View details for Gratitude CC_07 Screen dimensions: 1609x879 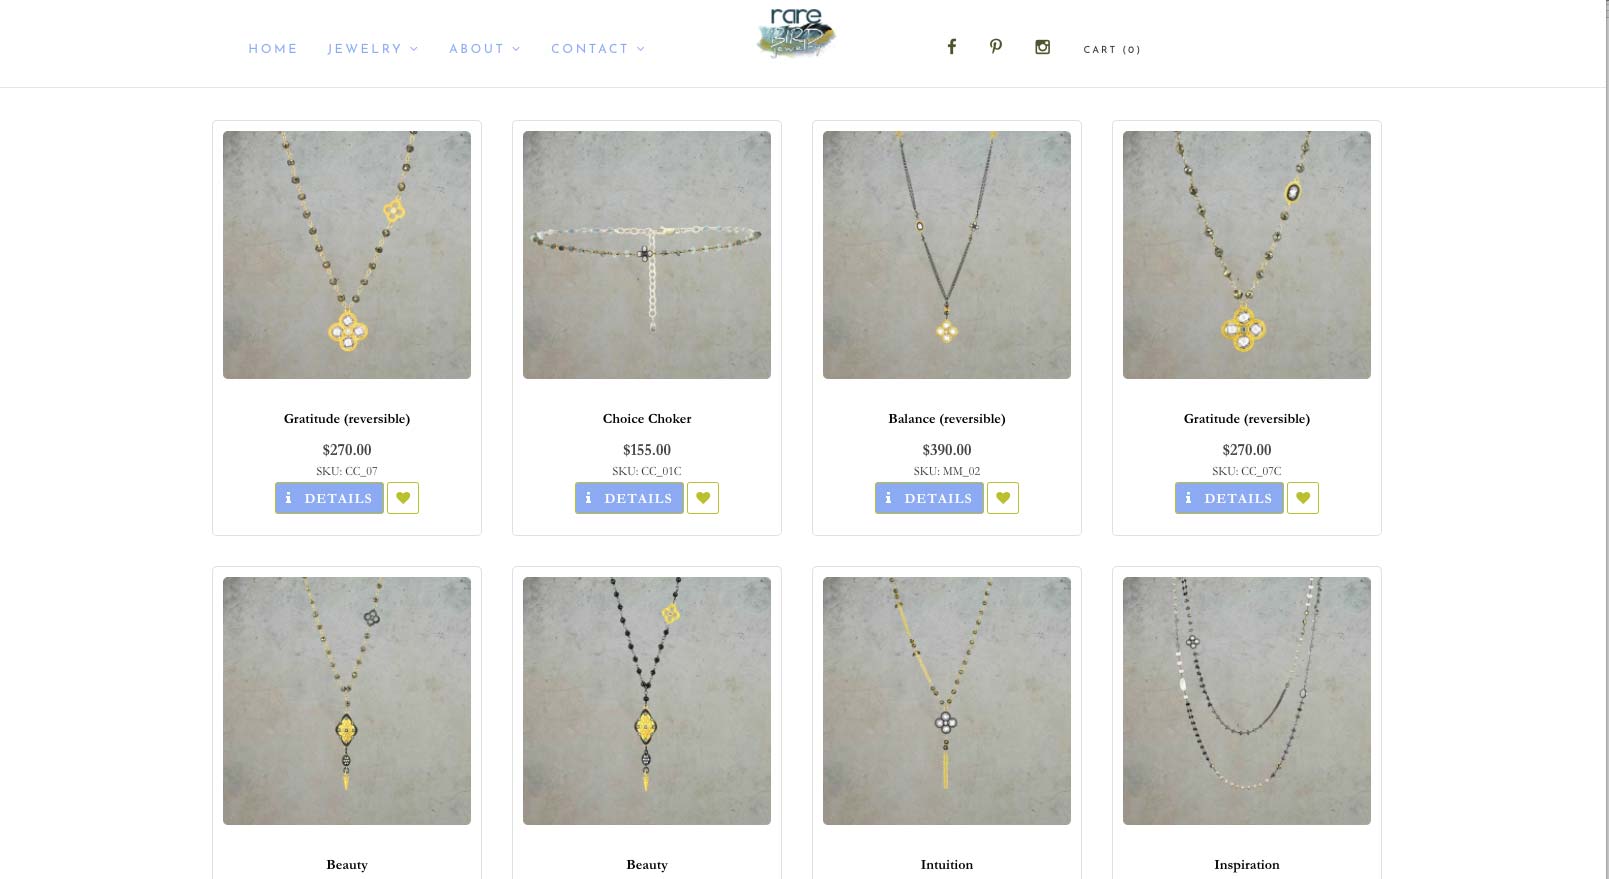329,498
